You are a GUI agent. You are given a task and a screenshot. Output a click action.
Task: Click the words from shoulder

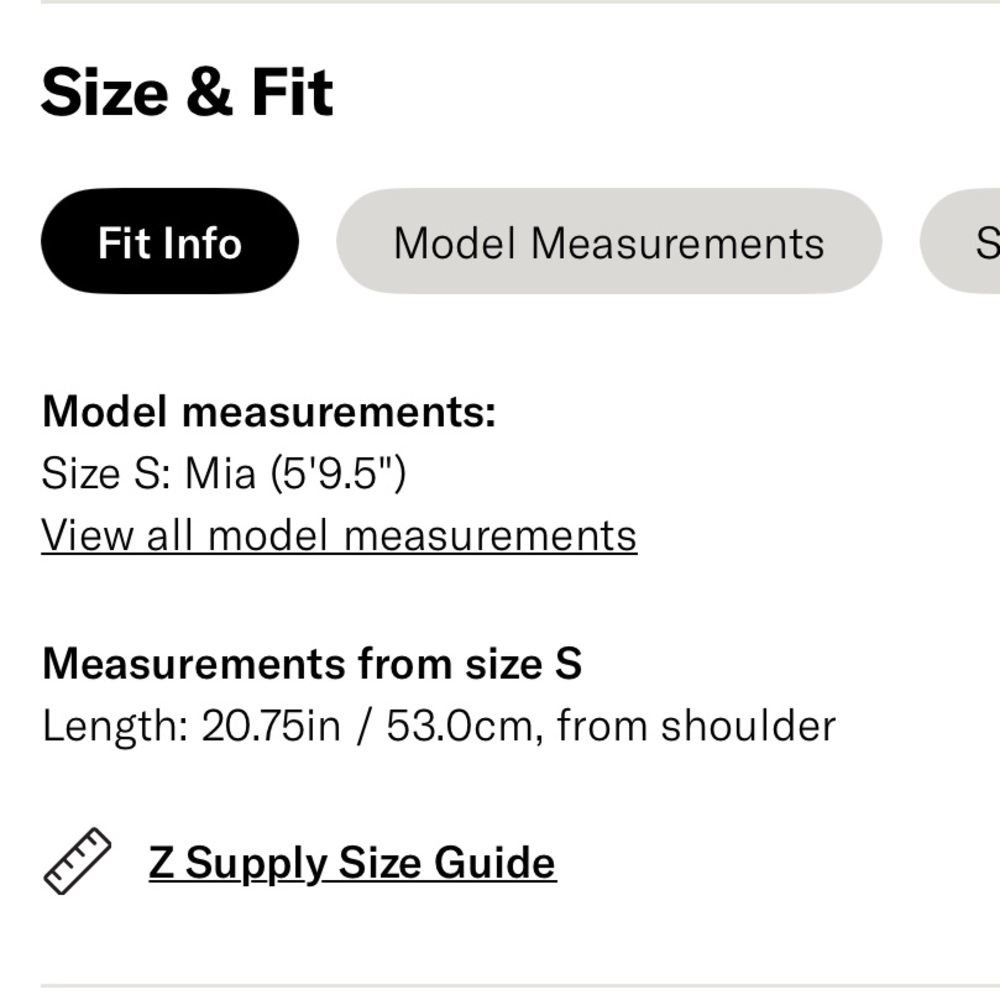click(x=696, y=726)
